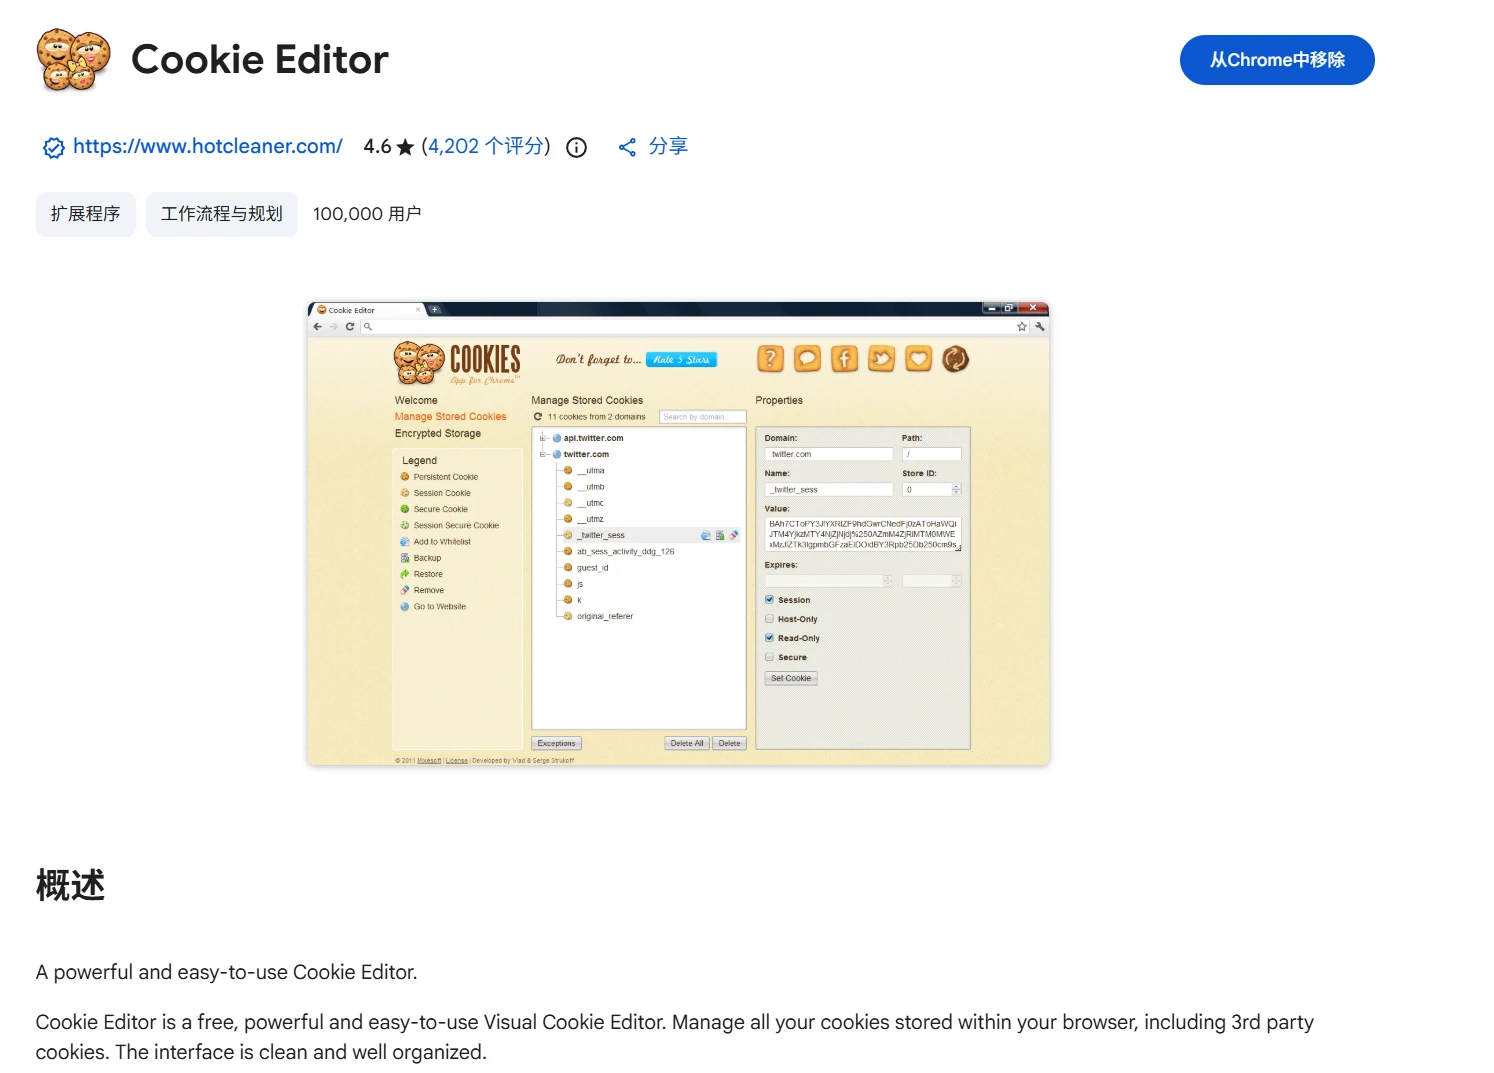Click the Domain field showing .twitter.com
1494x1073 pixels.
[x=829, y=454]
